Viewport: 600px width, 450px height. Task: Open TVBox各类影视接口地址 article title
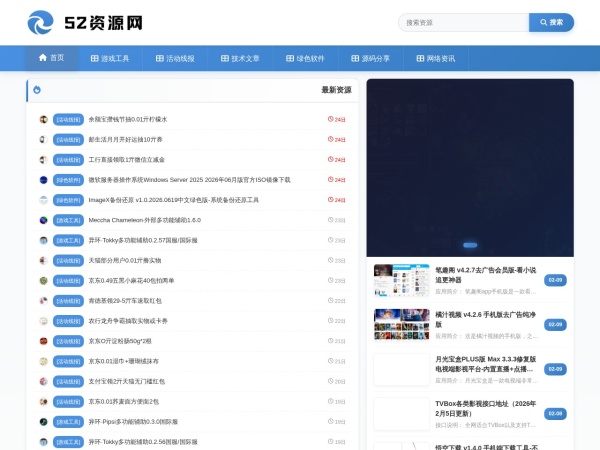click(x=486, y=408)
